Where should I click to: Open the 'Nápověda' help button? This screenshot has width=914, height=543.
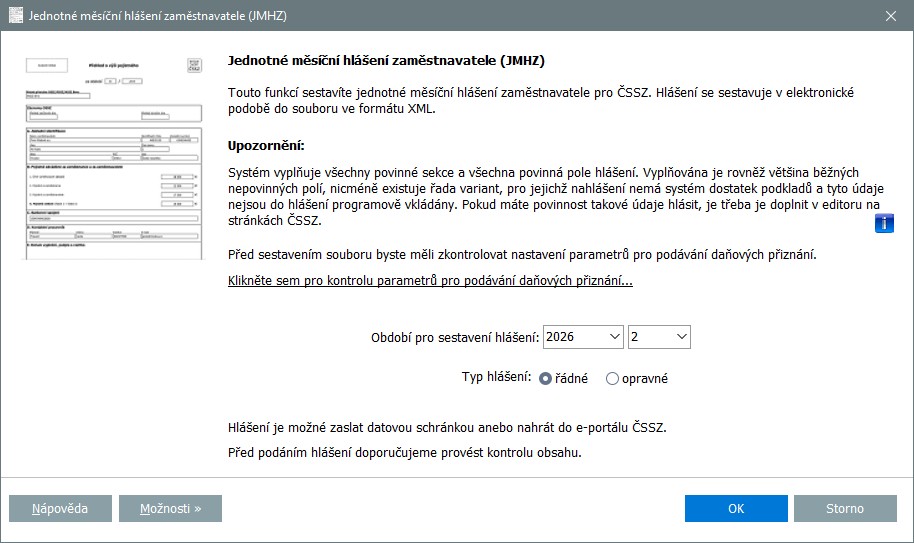click(x=59, y=508)
